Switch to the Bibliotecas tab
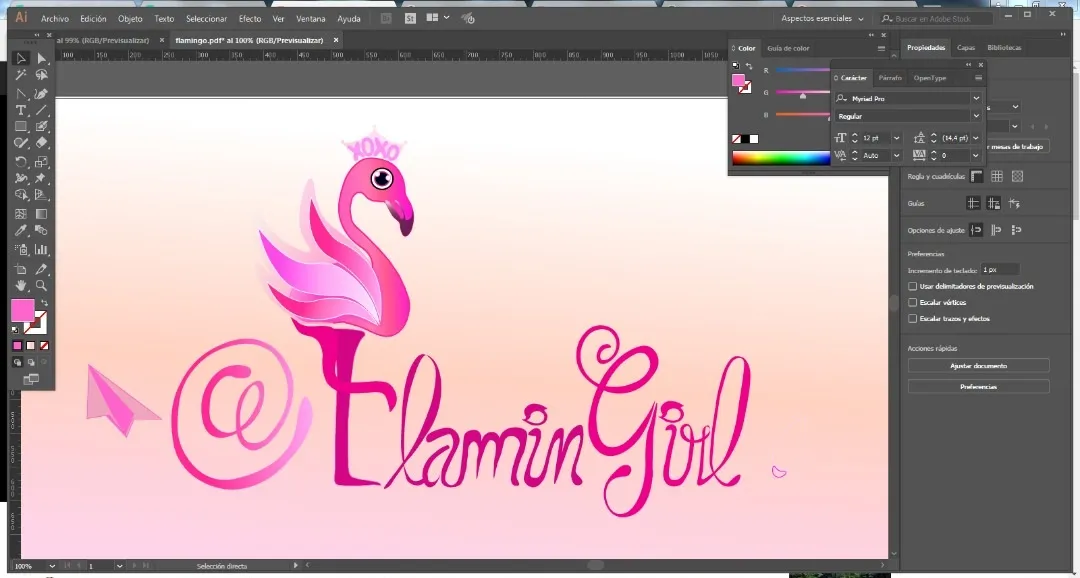Viewport: 1080px width, 578px height. coord(1004,48)
